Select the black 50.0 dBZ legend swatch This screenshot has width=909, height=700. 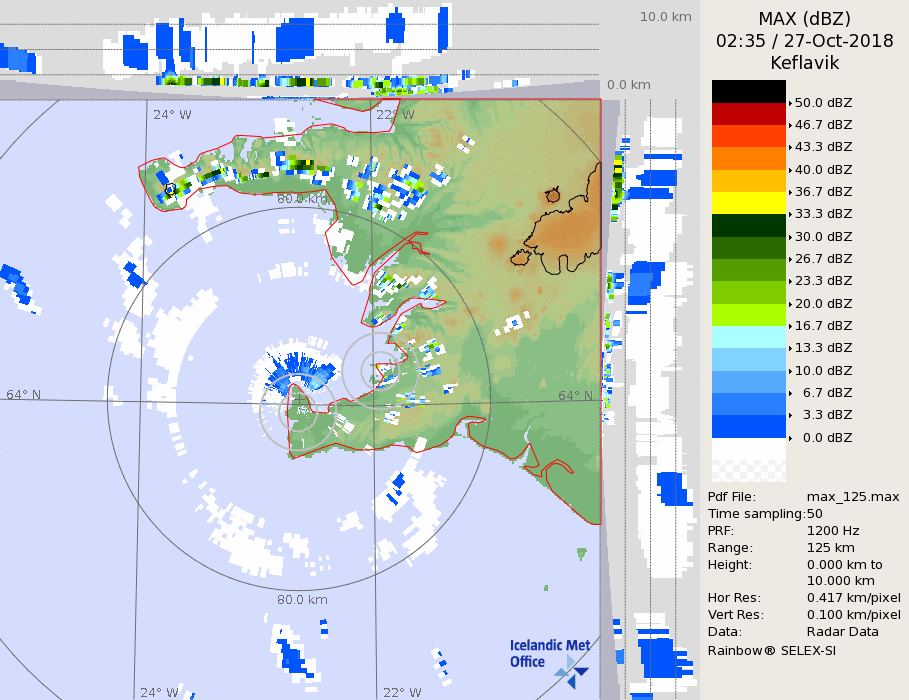748,91
